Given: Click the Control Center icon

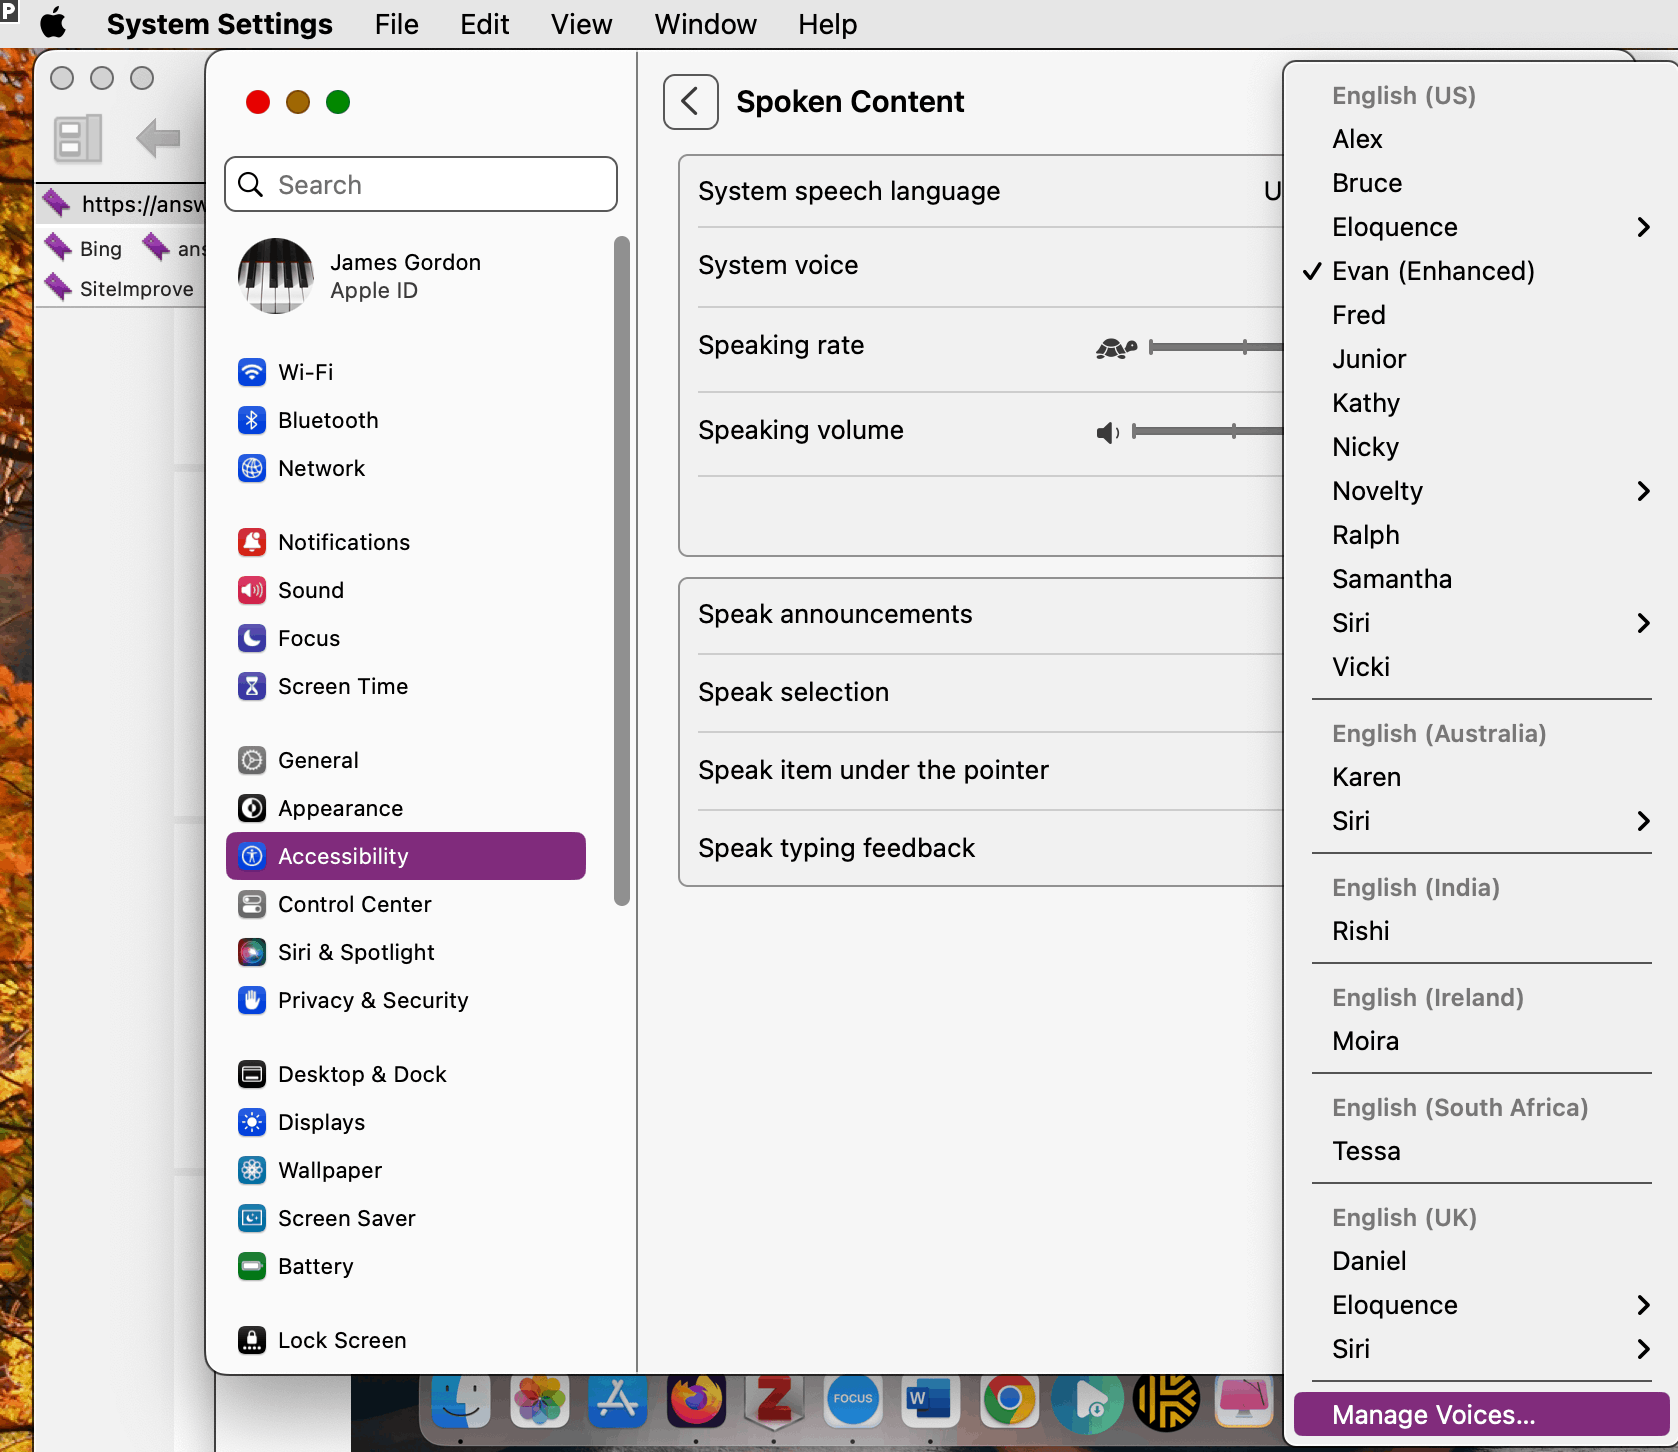Looking at the screenshot, I should (252, 904).
